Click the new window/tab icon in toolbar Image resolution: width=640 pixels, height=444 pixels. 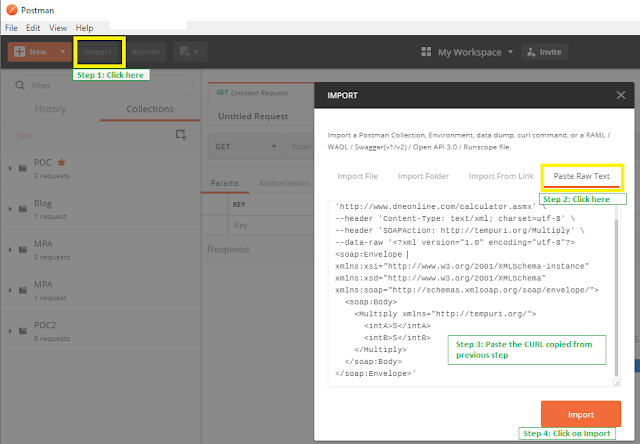[x=184, y=52]
